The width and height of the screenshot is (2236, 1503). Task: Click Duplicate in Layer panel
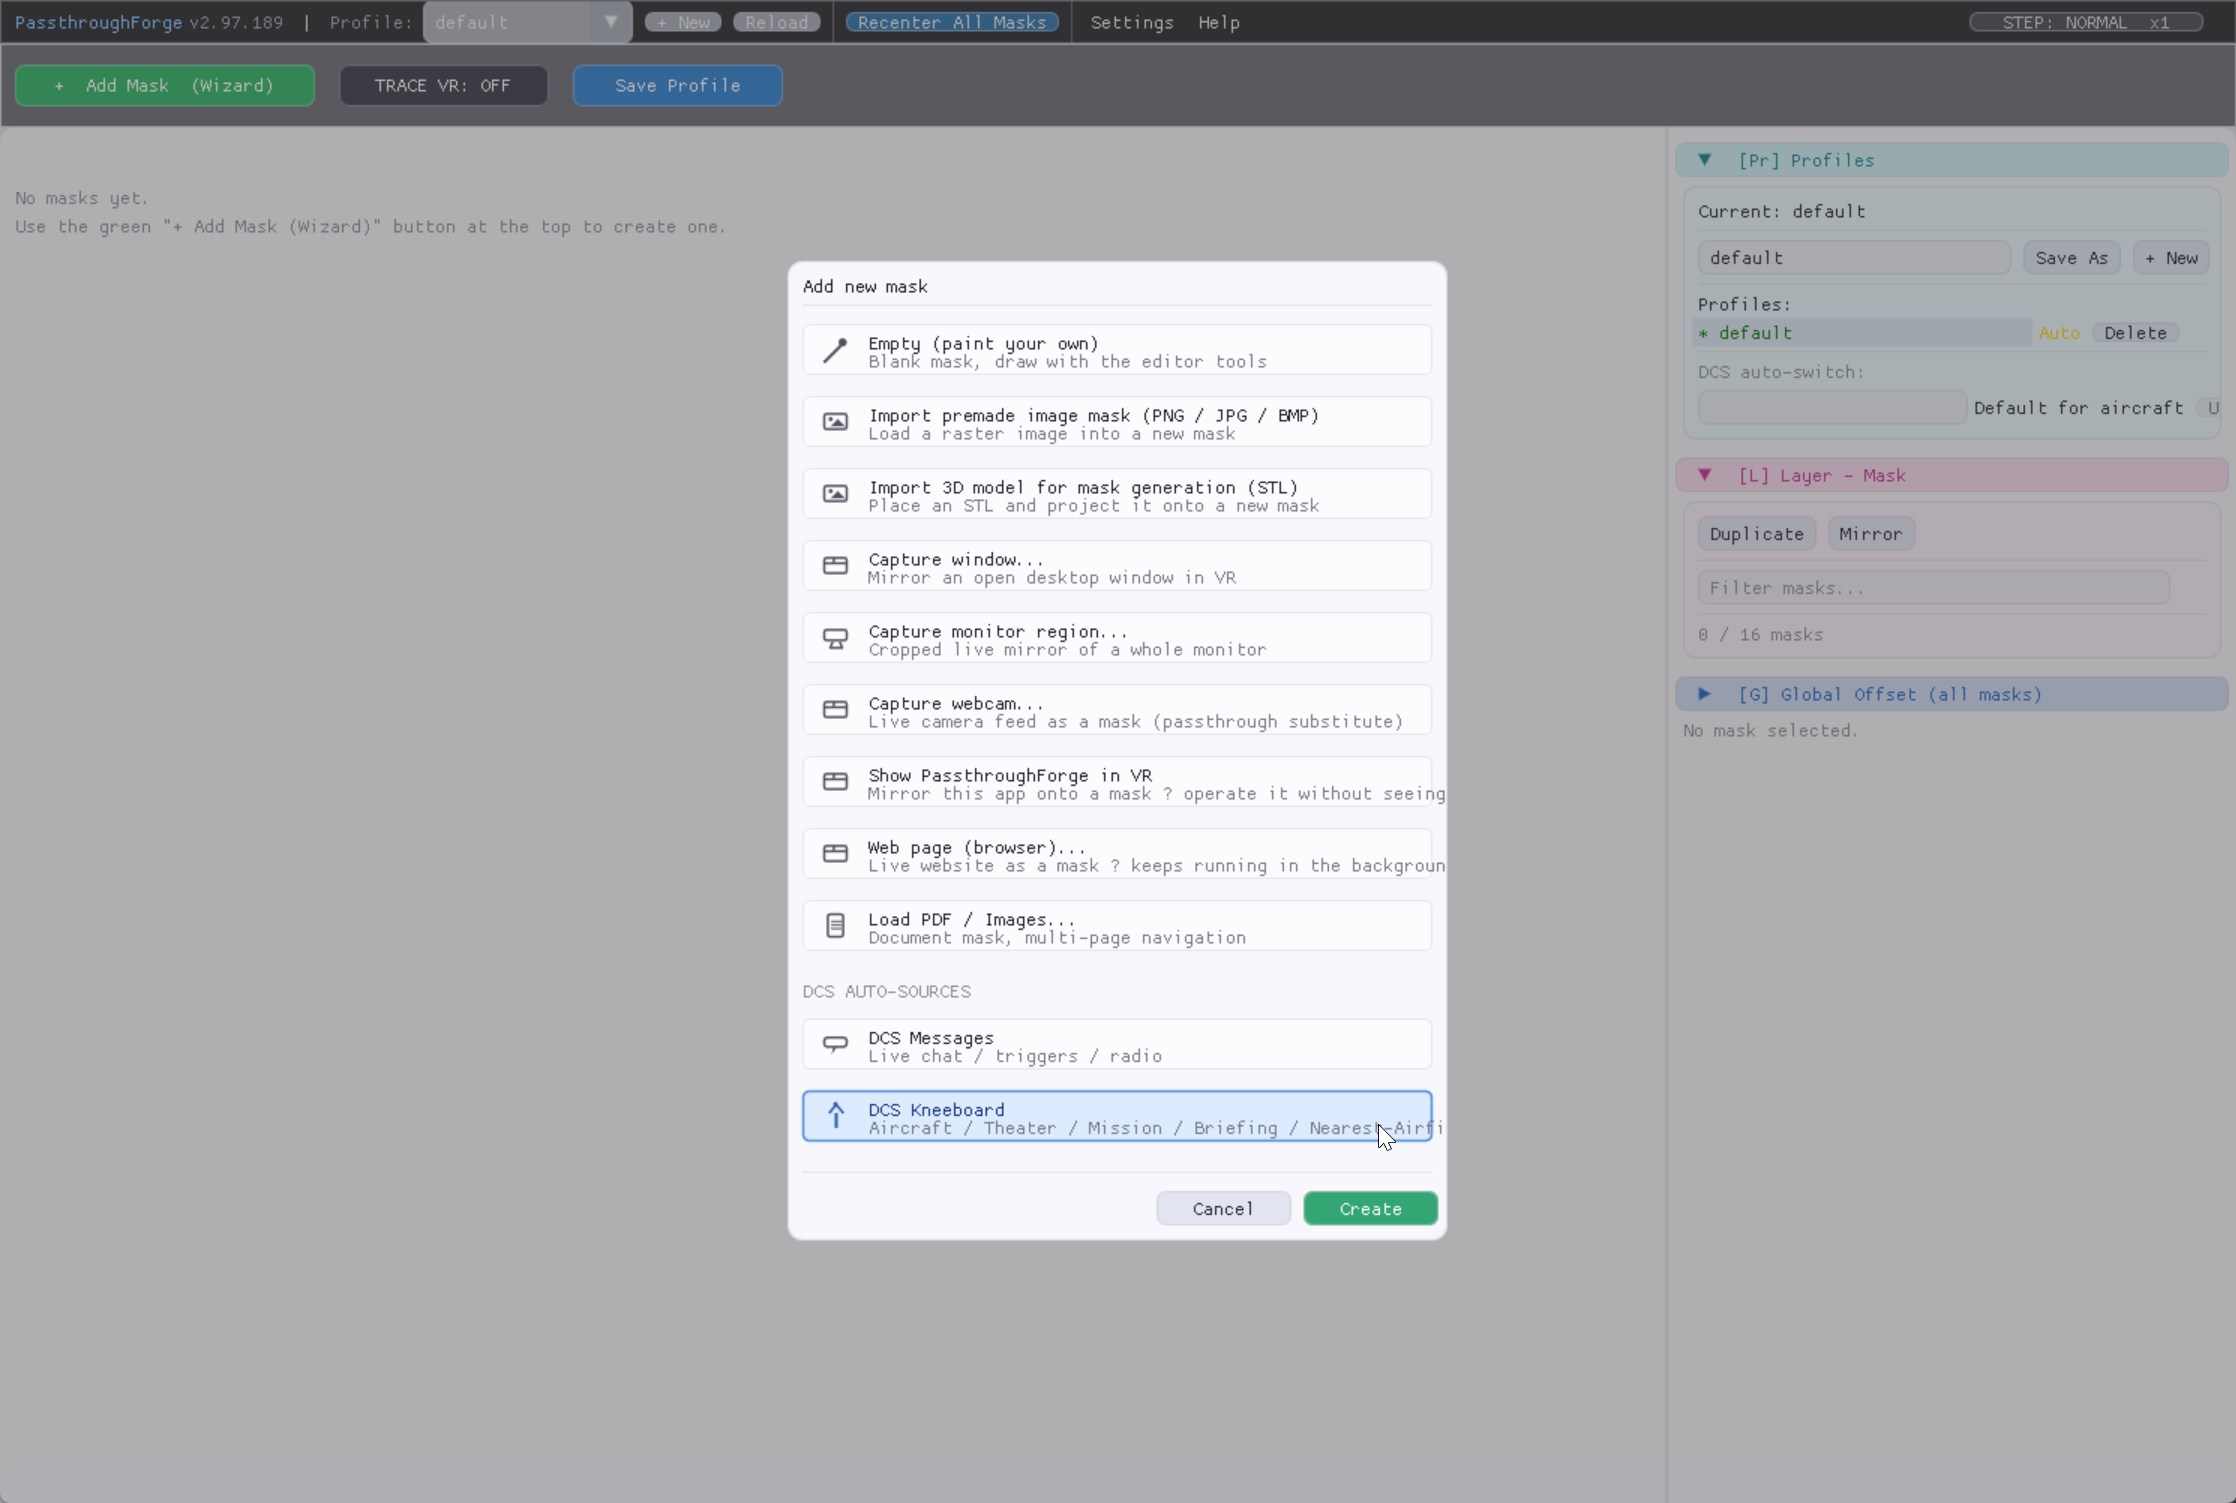tap(1756, 533)
